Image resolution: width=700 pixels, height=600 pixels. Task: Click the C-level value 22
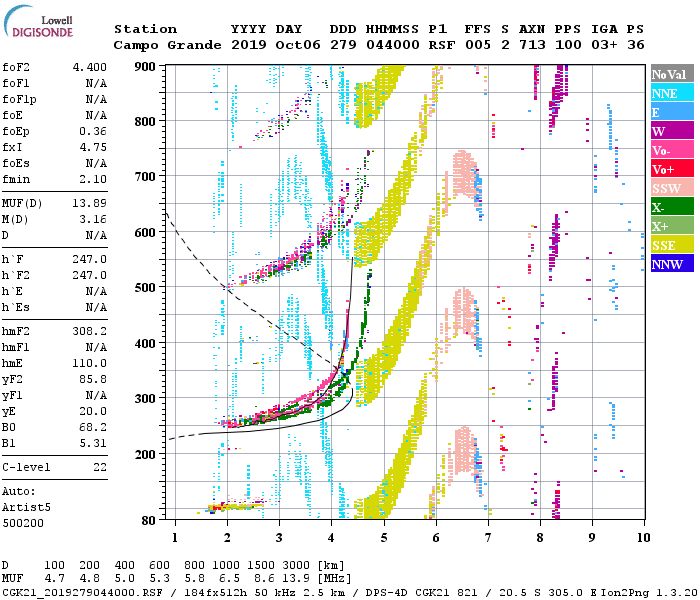point(100,467)
